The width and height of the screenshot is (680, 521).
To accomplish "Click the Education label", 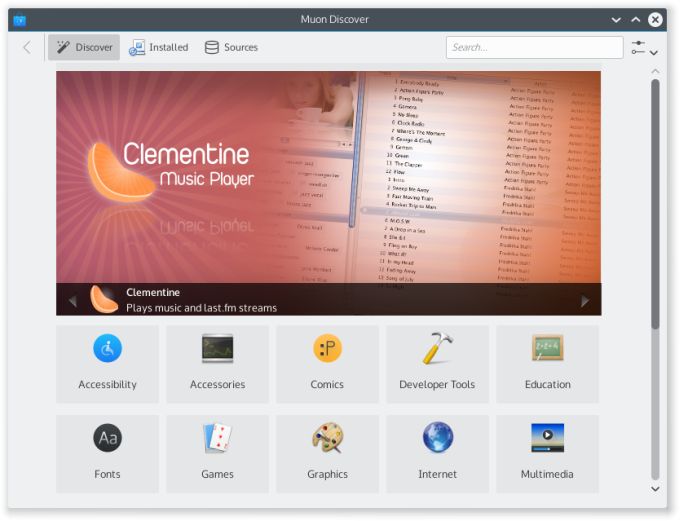I will (x=547, y=384).
